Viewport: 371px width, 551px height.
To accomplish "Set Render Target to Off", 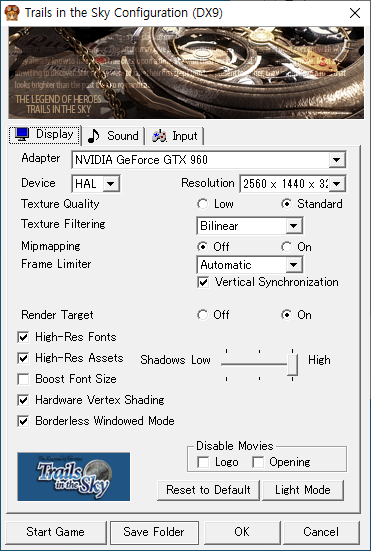I will point(213,315).
